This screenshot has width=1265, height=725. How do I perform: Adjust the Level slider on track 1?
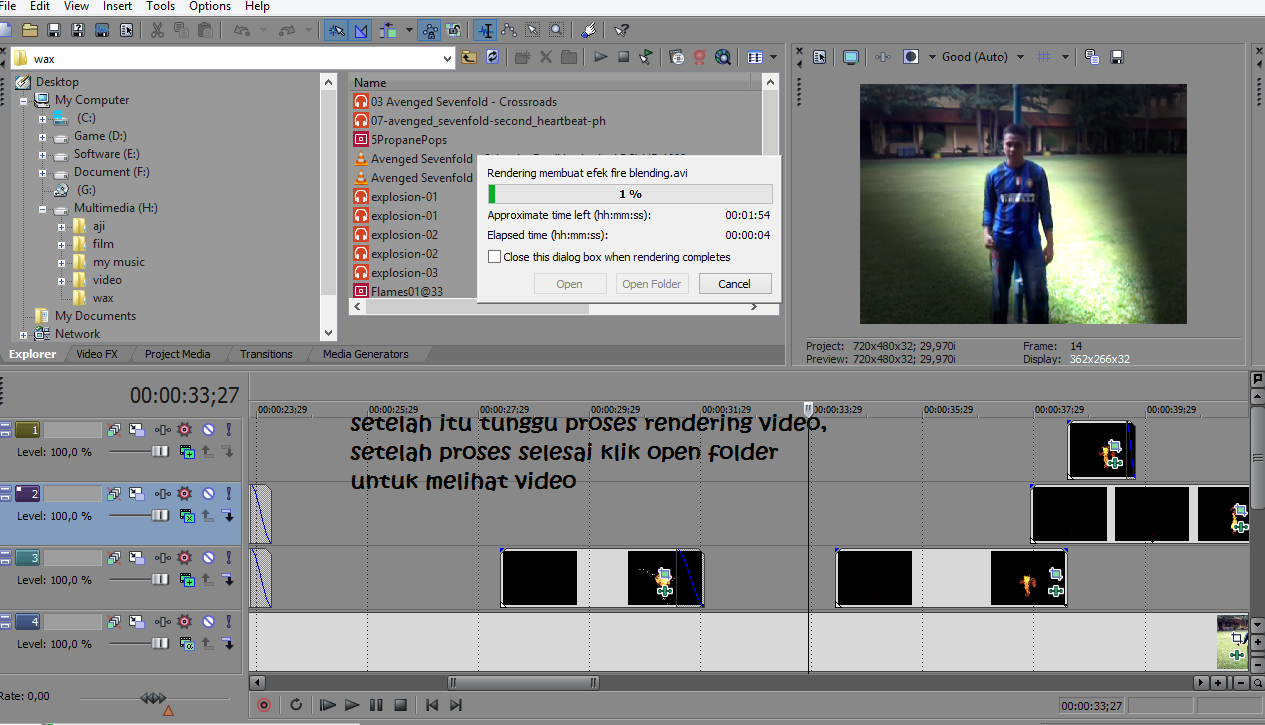(x=160, y=452)
